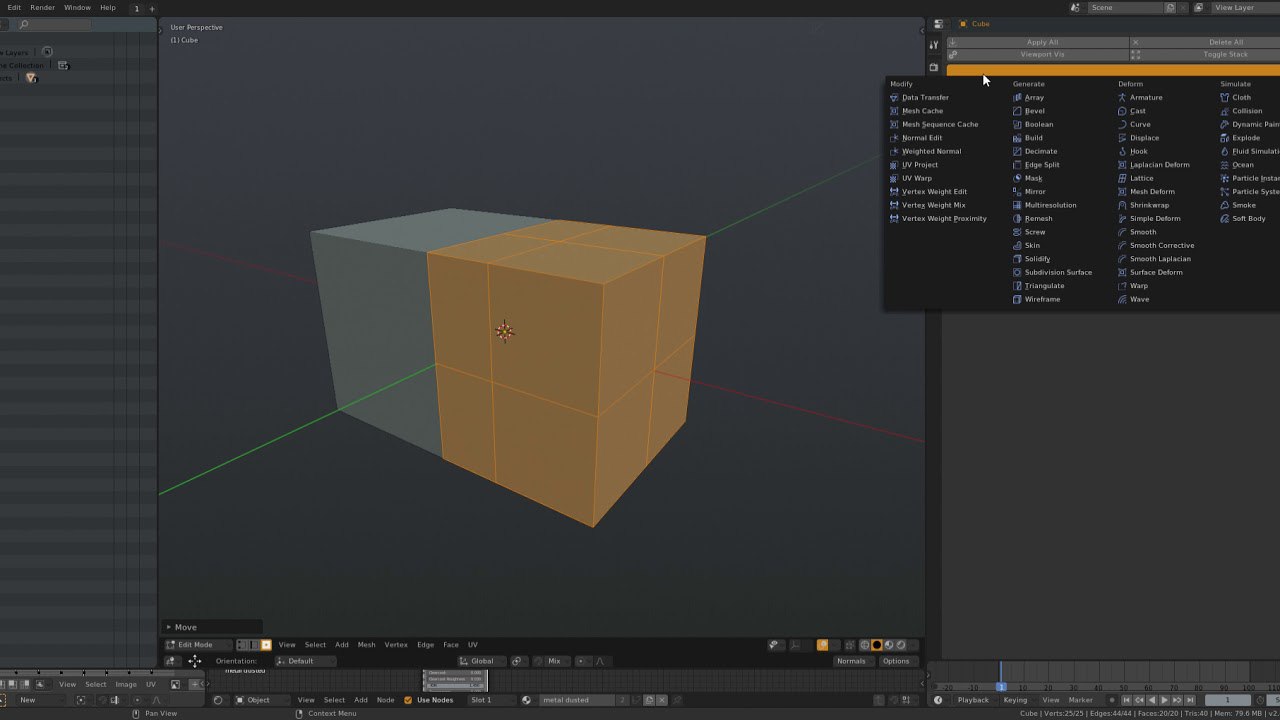The width and height of the screenshot is (1280, 720).
Task: Open the Orientation Default dropdown
Action: click(305, 661)
